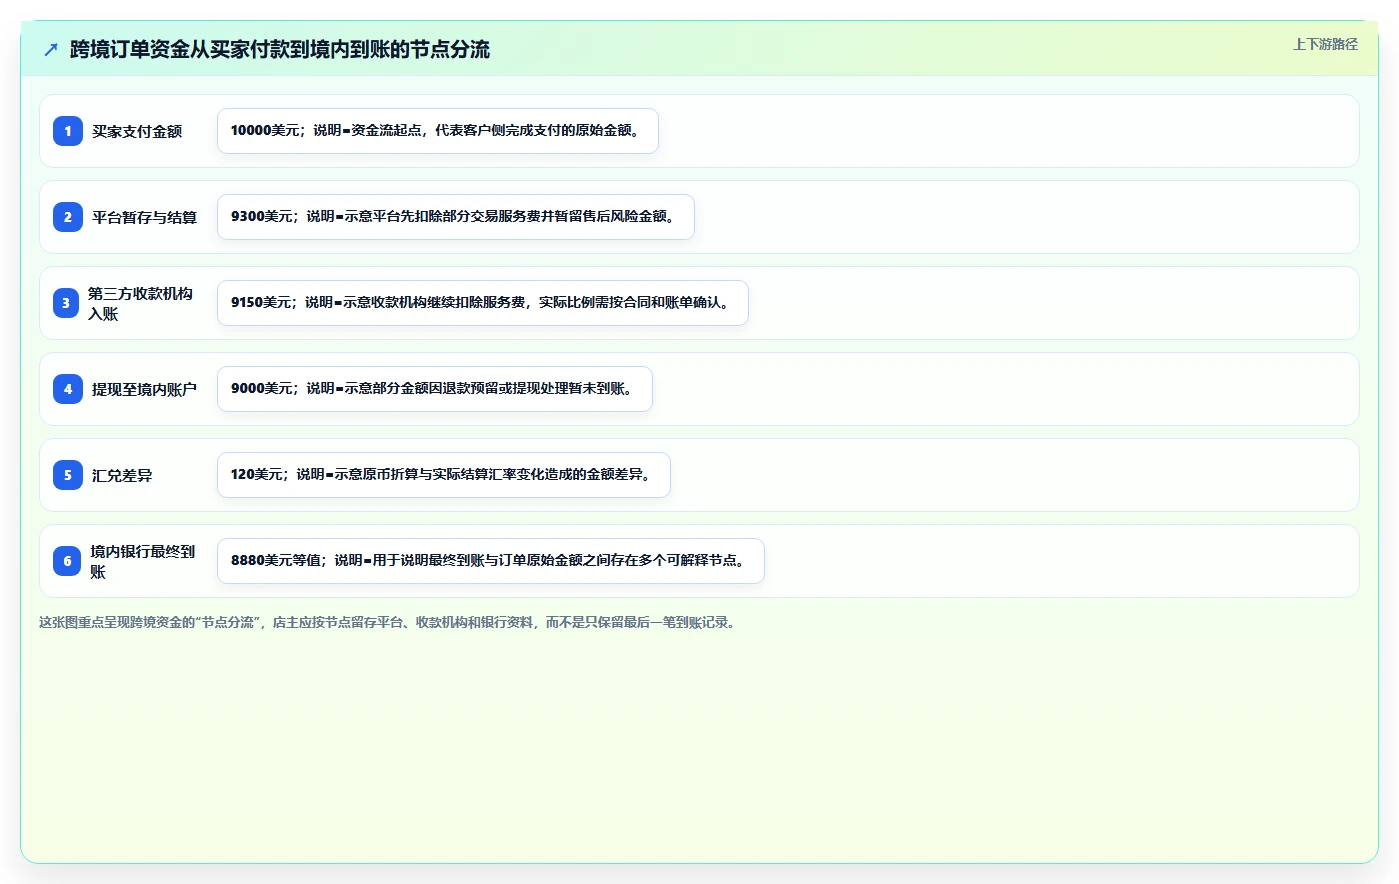
Task: Click the 平台暂存与结算 label
Action: click(x=144, y=217)
